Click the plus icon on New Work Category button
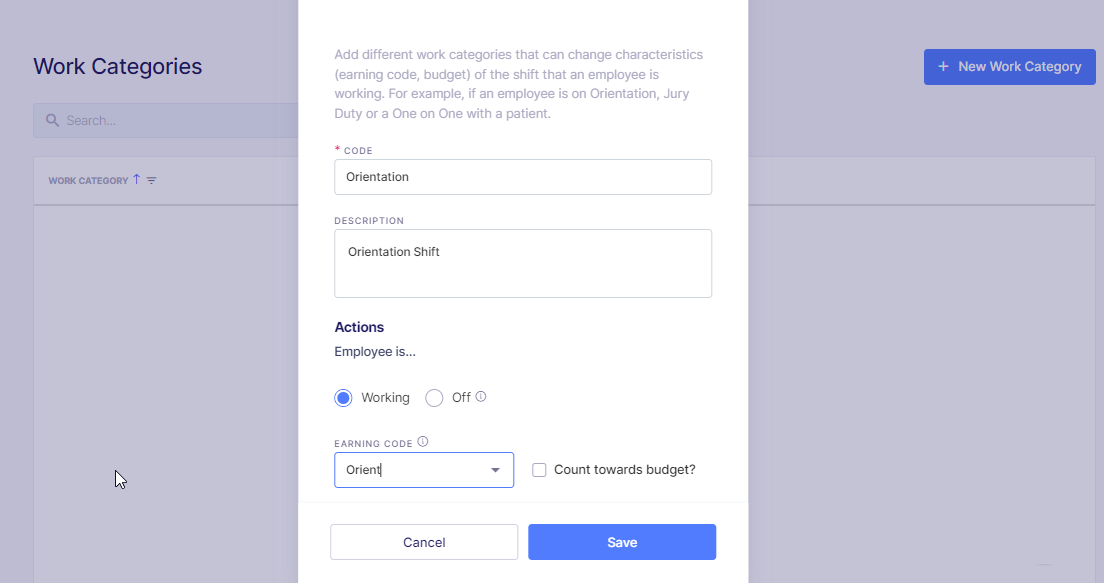The image size is (1104, 583). (942, 66)
